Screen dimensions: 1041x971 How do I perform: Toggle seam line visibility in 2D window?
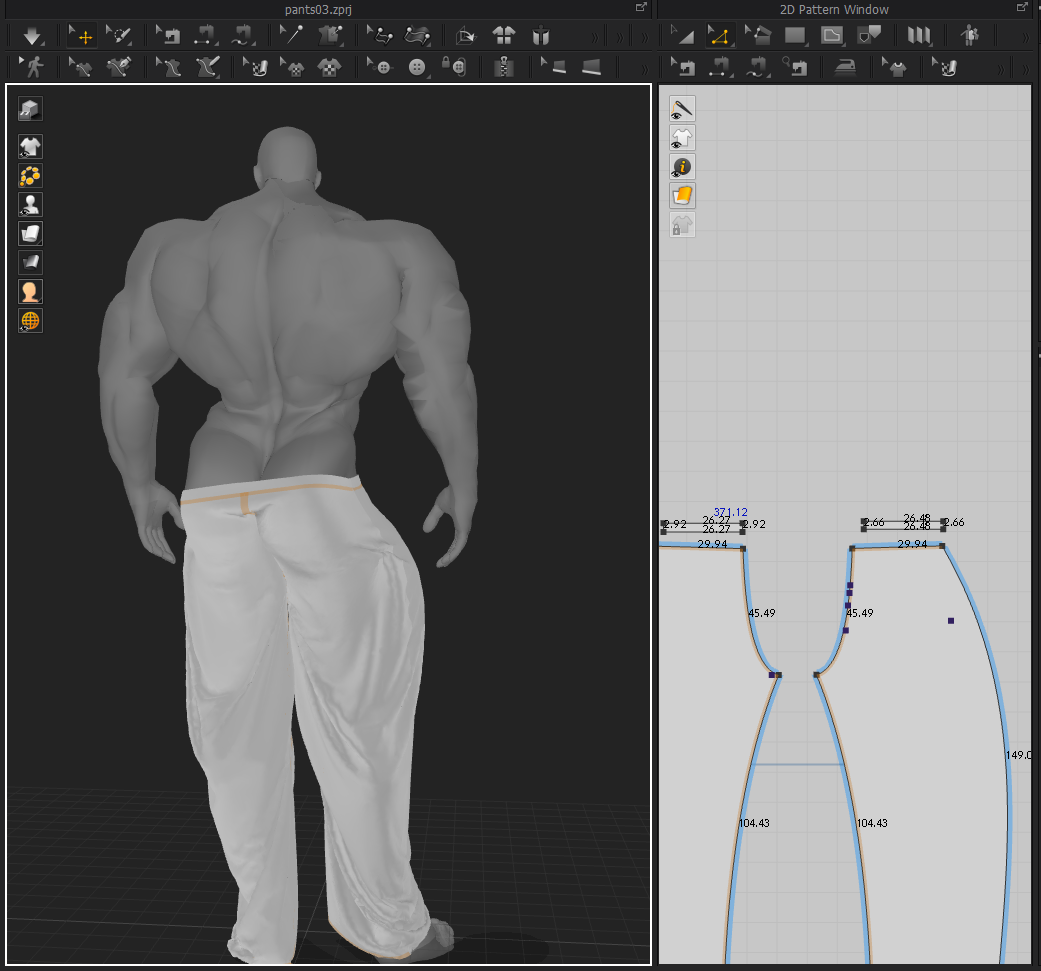(682, 109)
